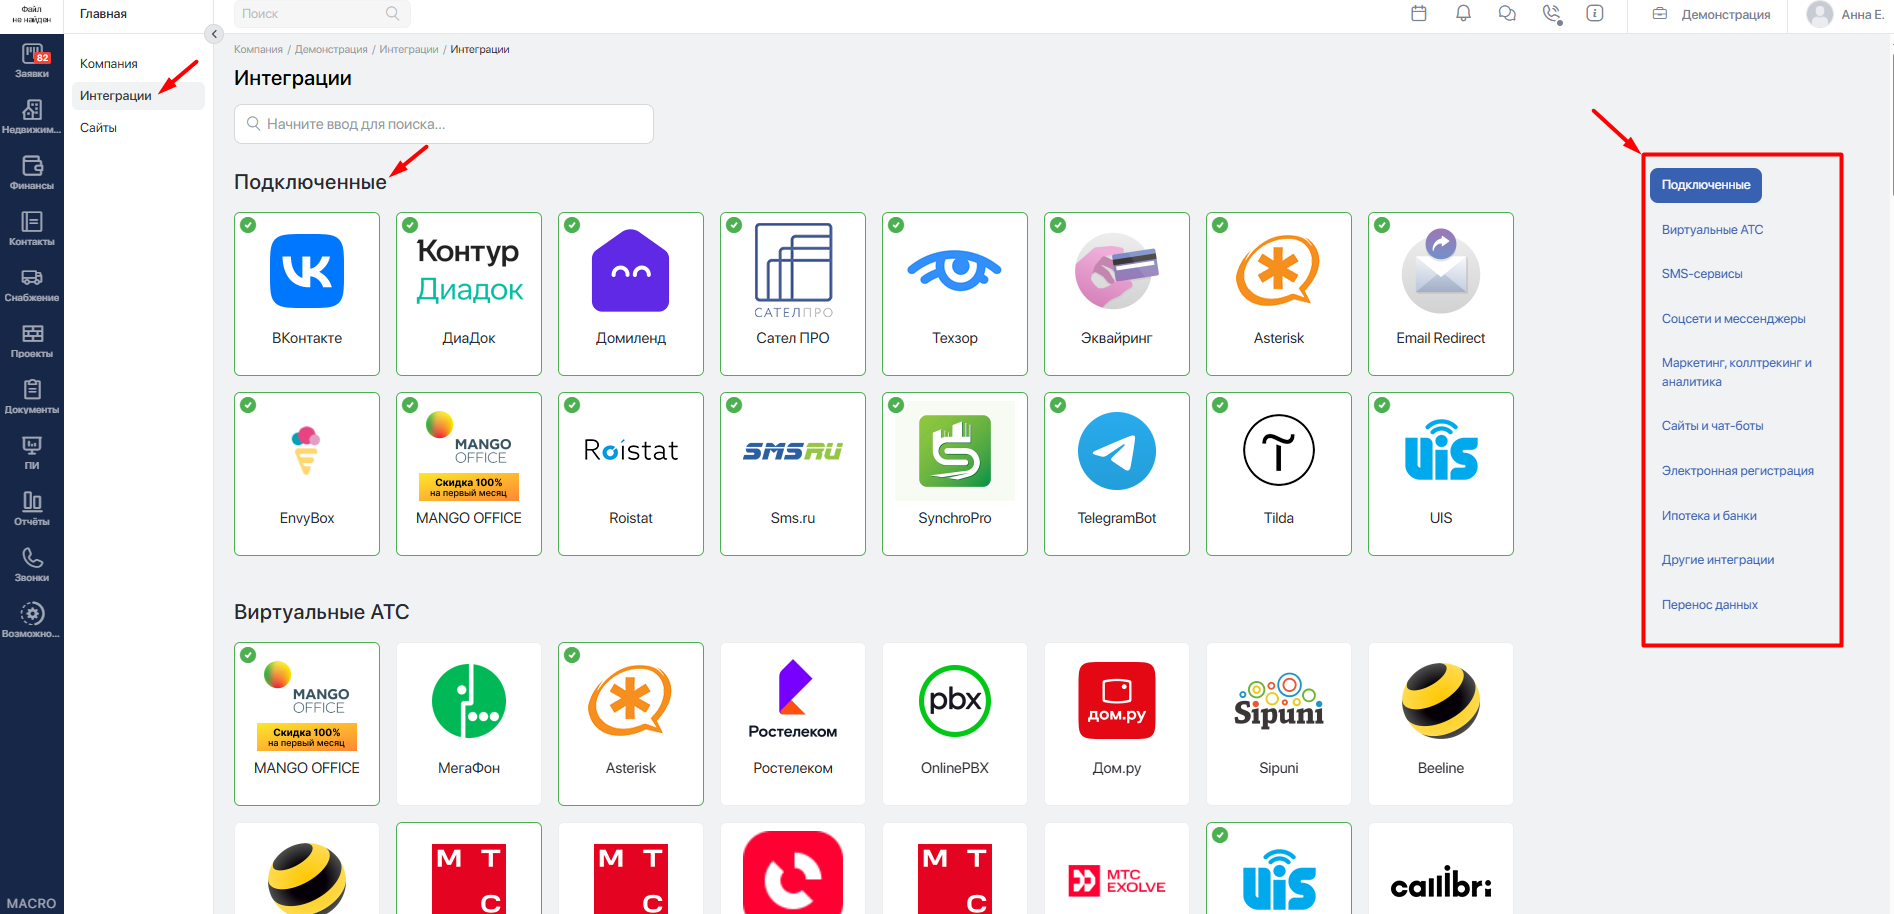Screen dimensions: 1894x914
Task: Open the Отчёты sidebar section
Action: pyautogui.click(x=32, y=509)
